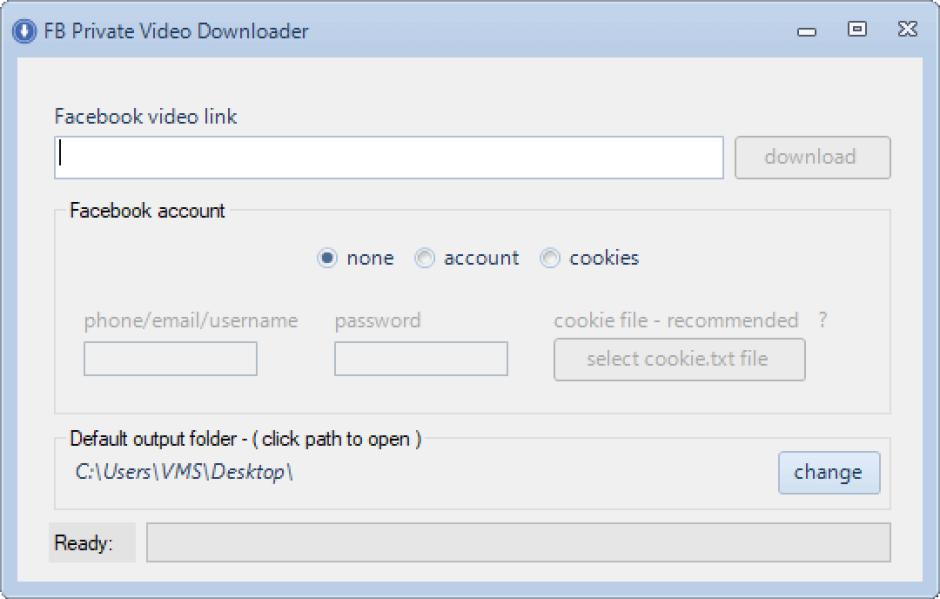The image size is (940, 599).
Task: Click the progress bar next to Ready
Action: click(519, 543)
